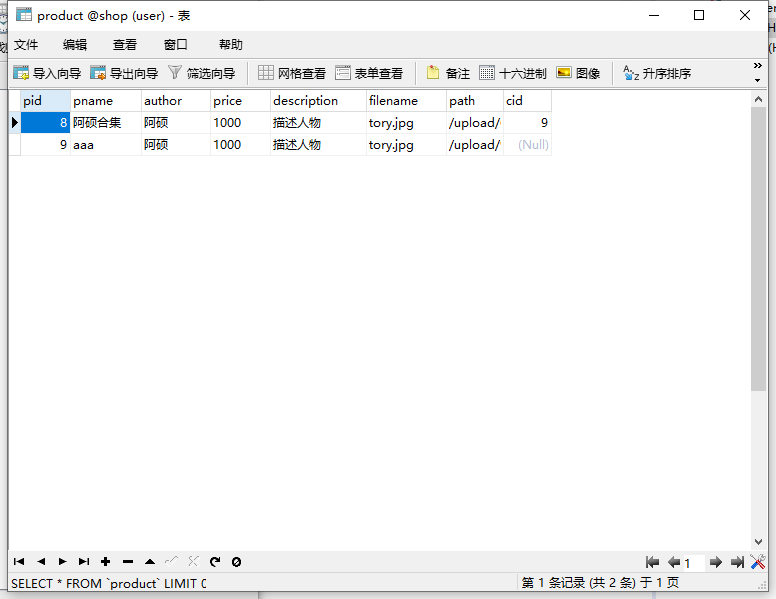The width and height of the screenshot is (776, 599).
Task: Open the Import Wizard (导入向导)
Action: pos(47,73)
